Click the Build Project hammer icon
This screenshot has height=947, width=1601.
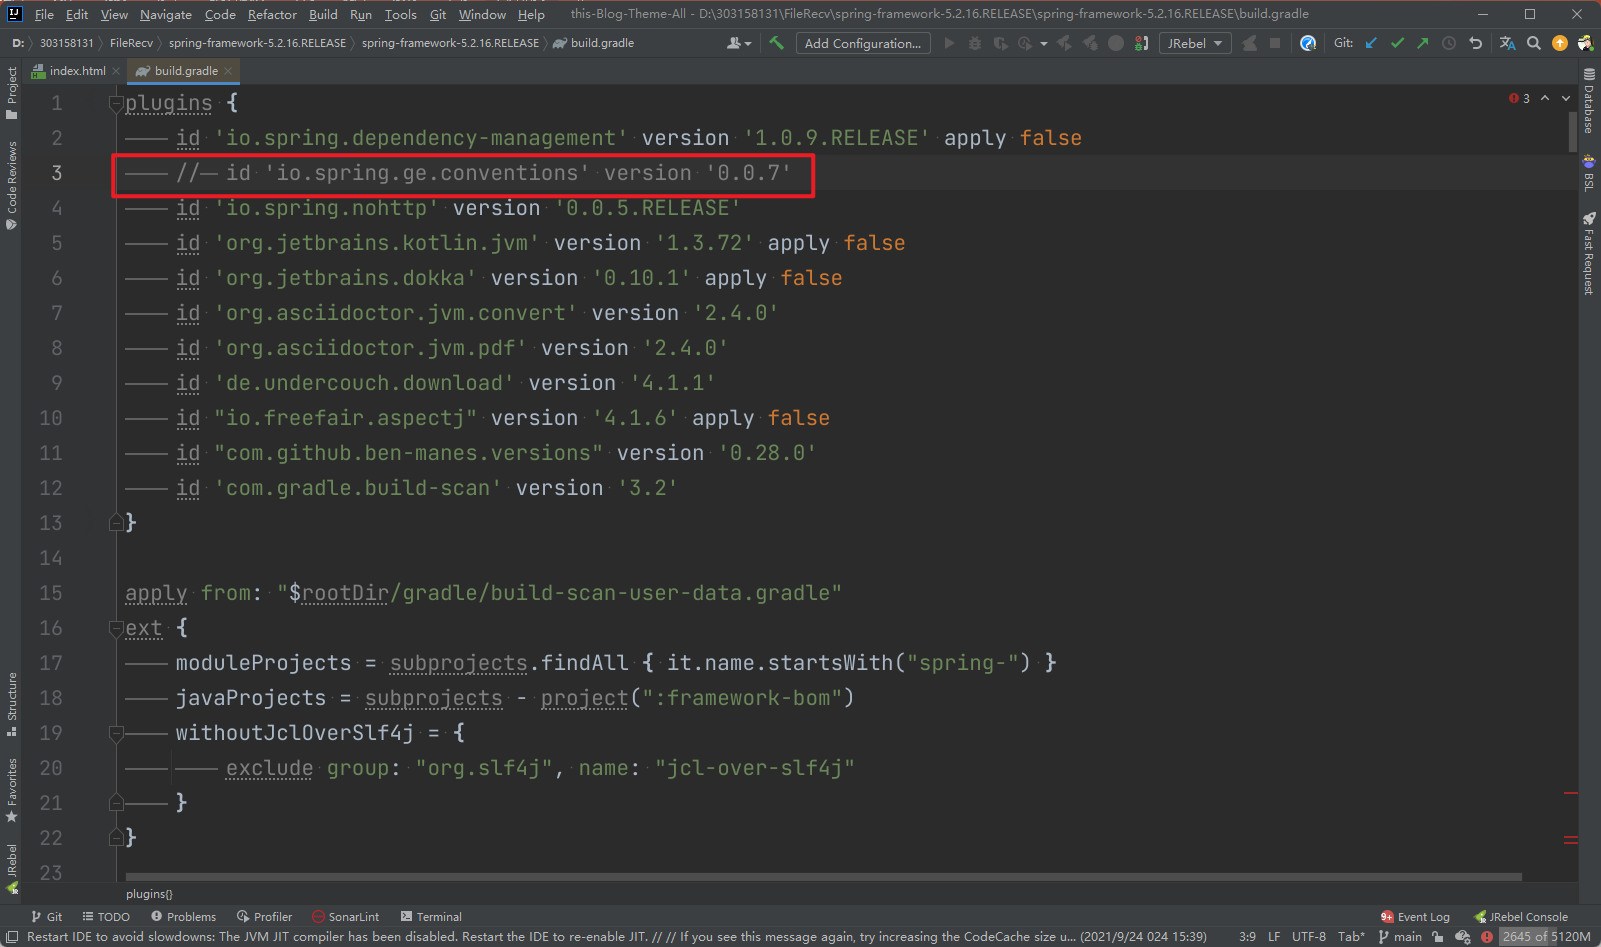[776, 43]
